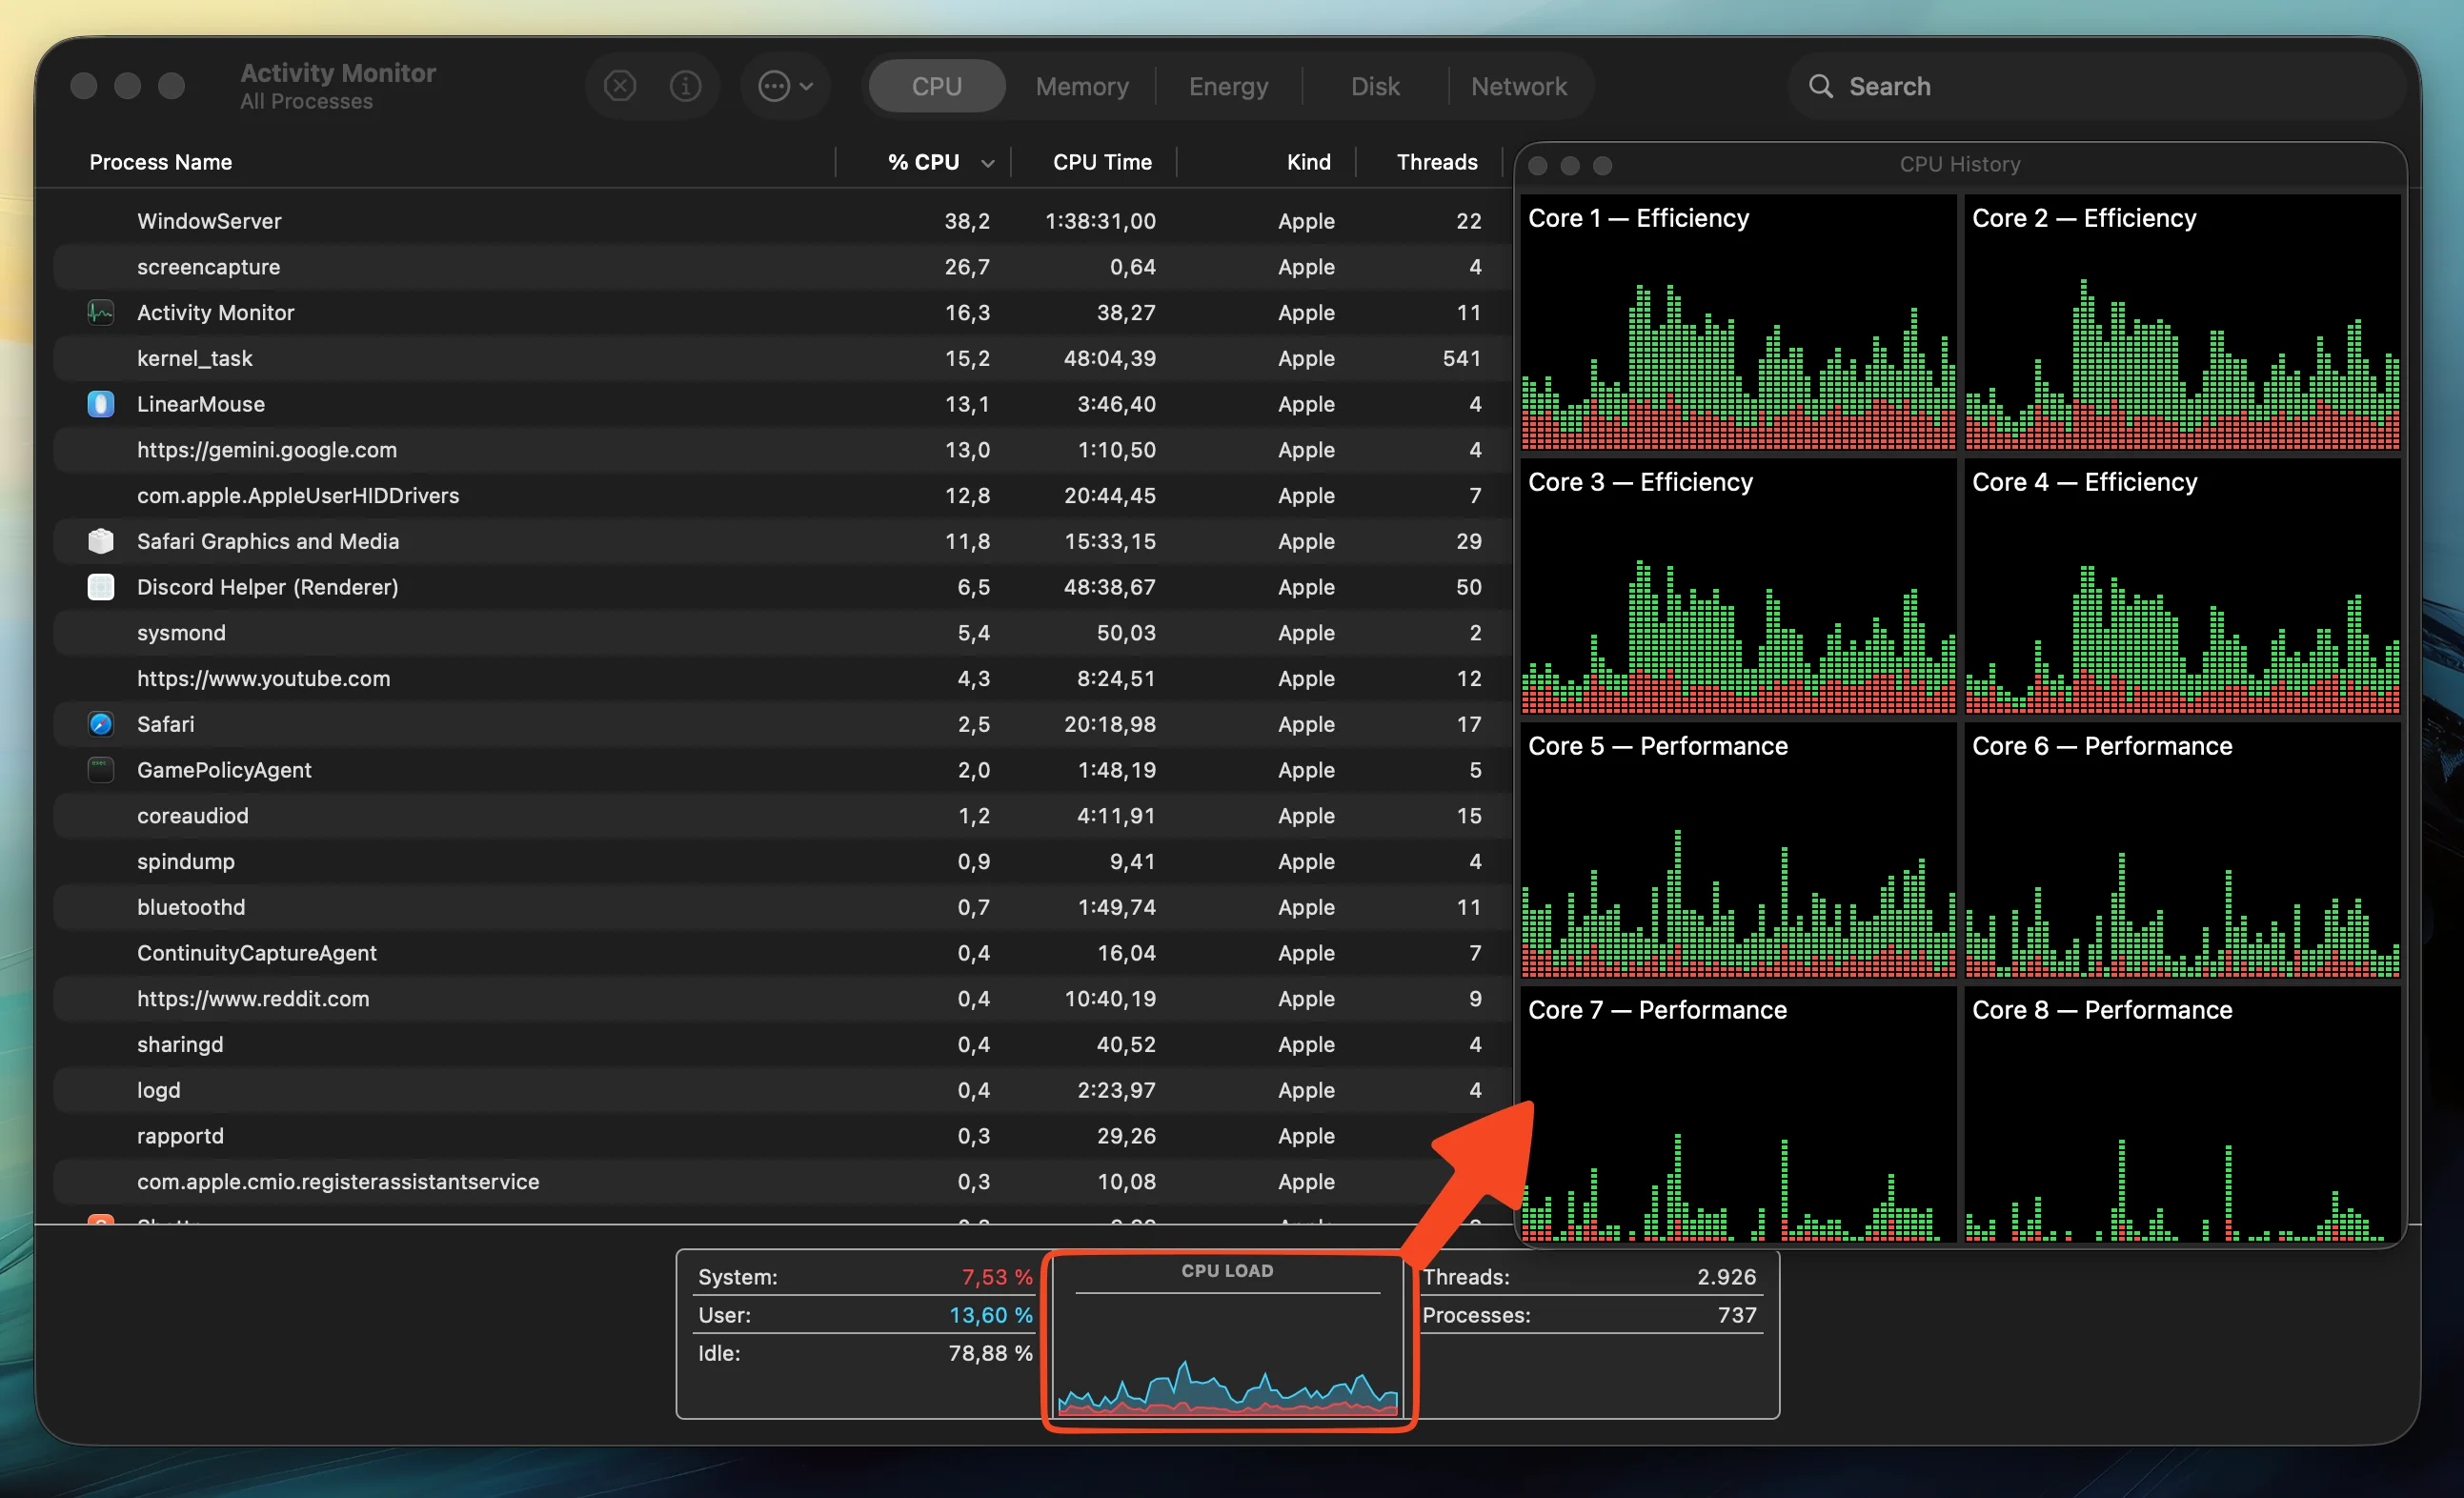Click the Threads total value 2.926
This screenshot has width=2464, height=1498.
coord(1726,1277)
